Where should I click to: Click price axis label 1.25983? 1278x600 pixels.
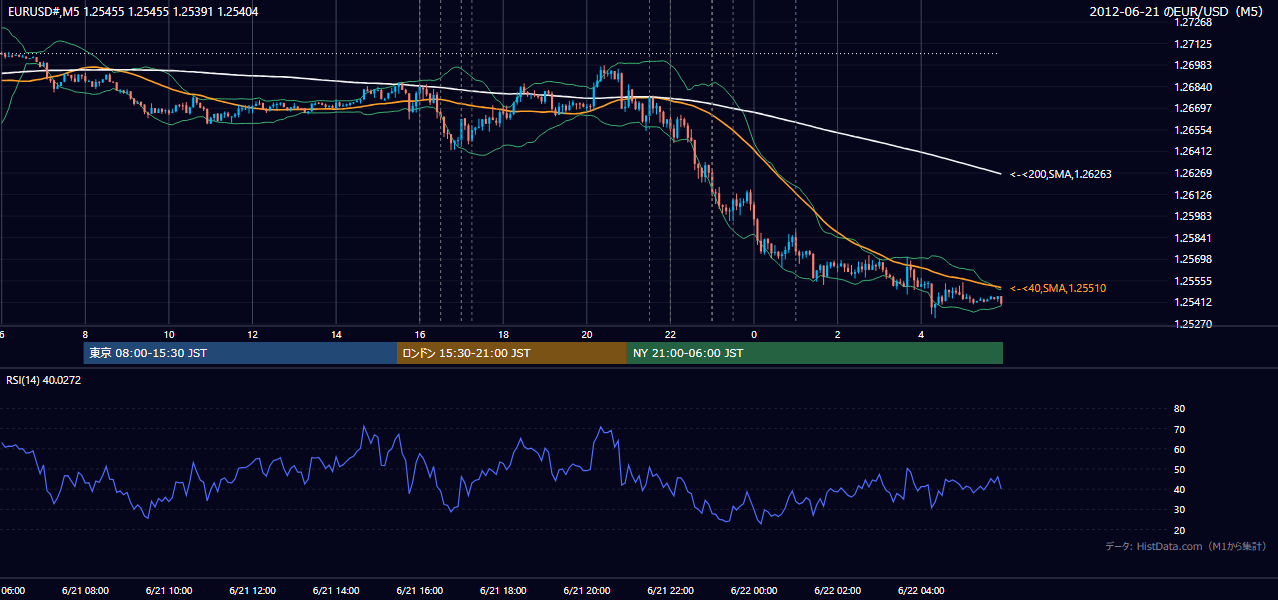click(1194, 216)
